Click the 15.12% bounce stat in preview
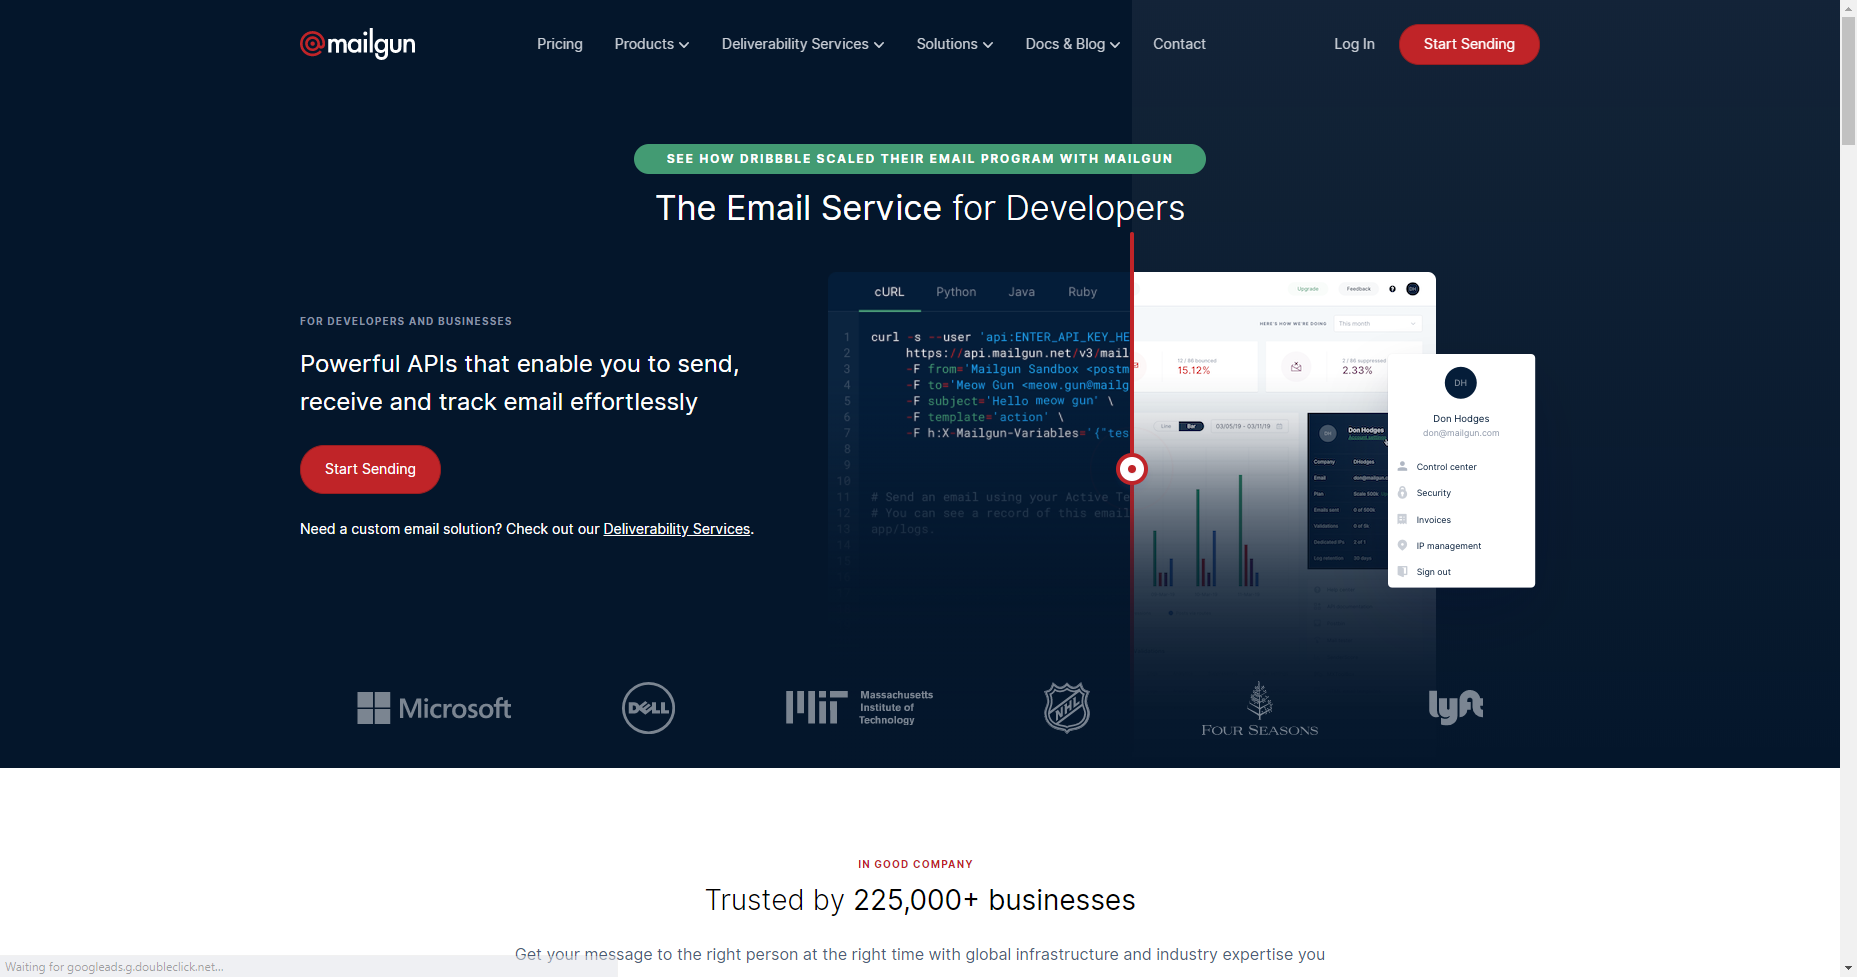 click(1194, 370)
